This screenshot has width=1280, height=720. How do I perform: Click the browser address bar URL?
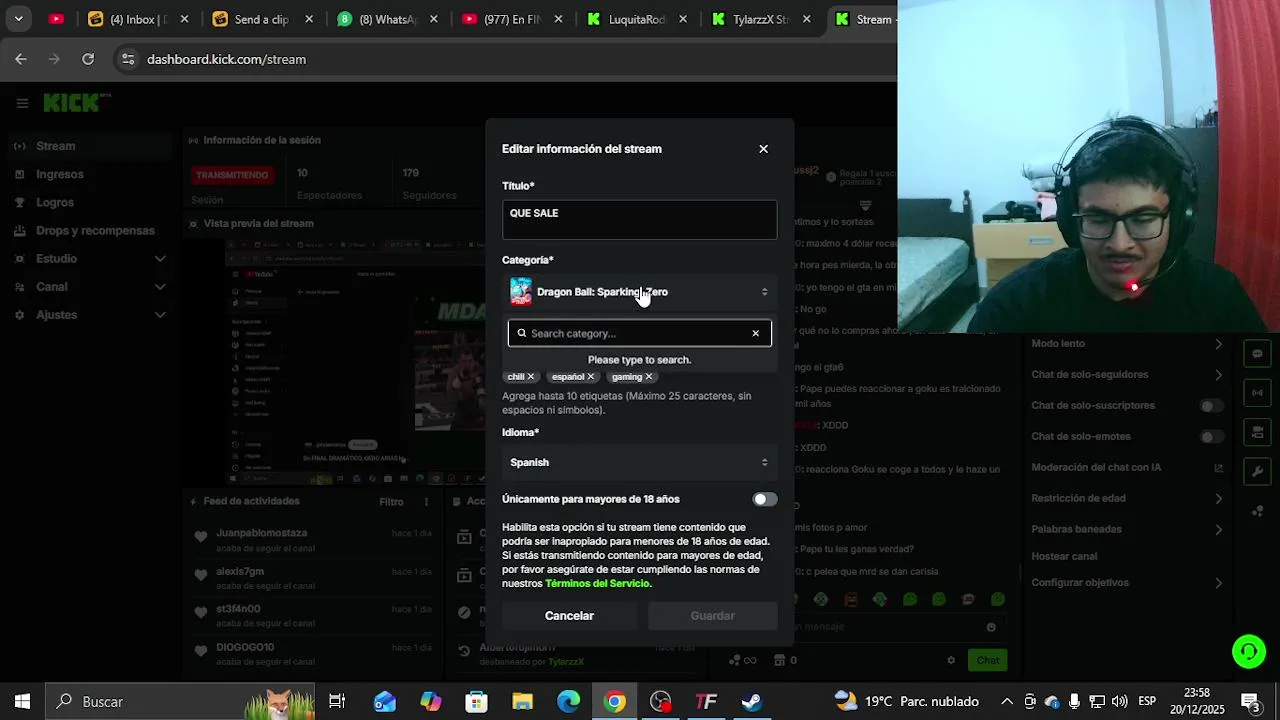coord(226,59)
